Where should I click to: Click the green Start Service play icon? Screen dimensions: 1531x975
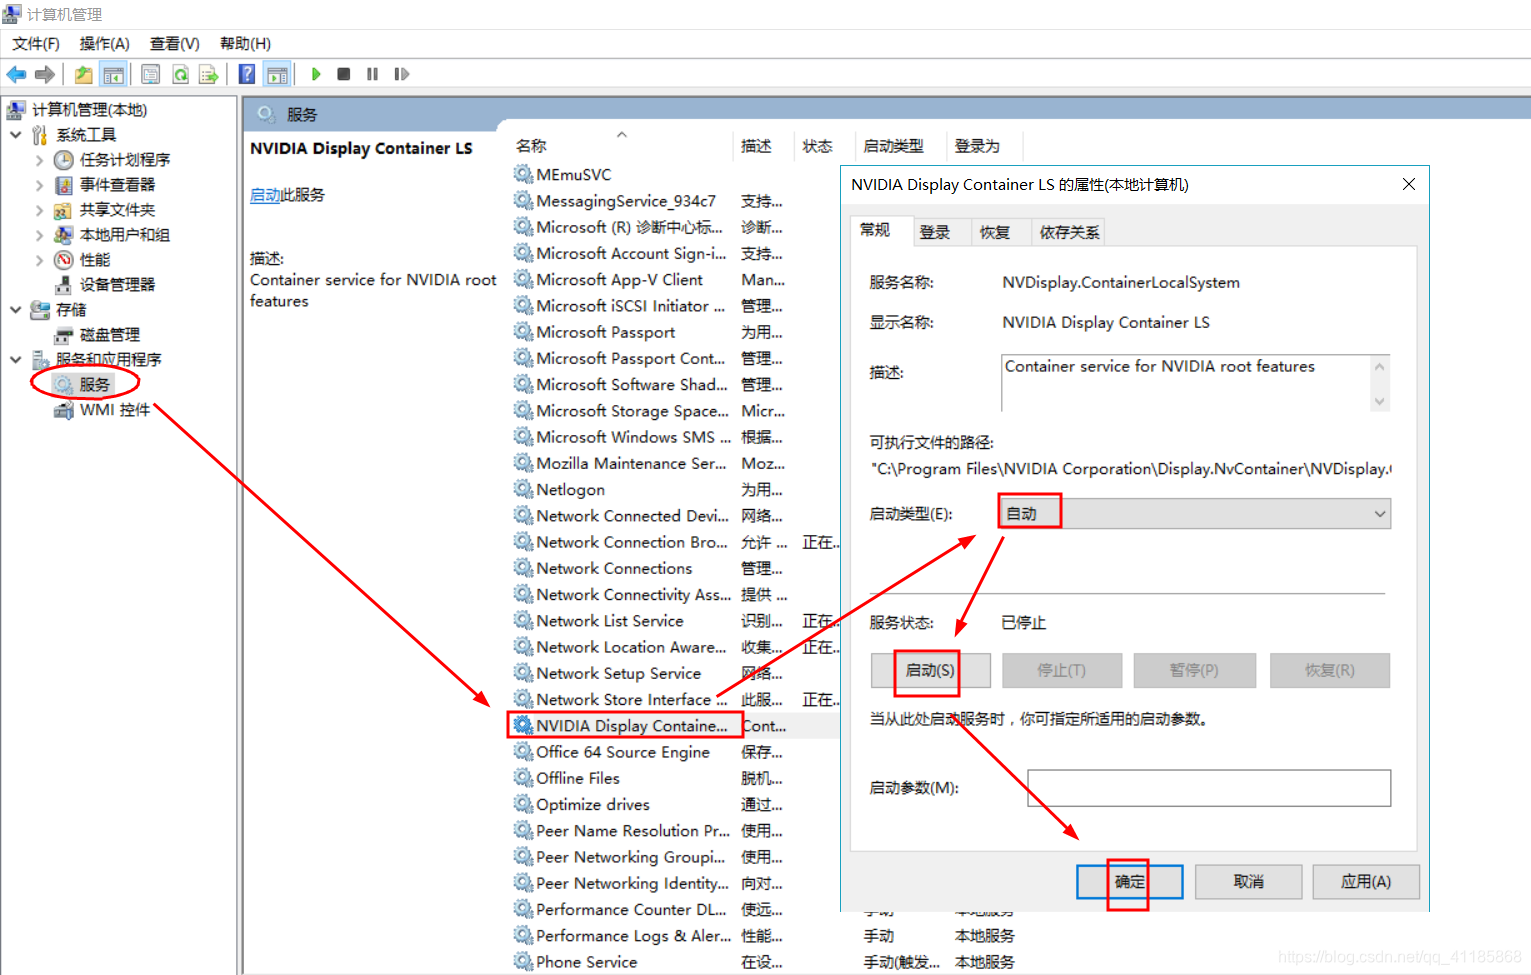(316, 74)
